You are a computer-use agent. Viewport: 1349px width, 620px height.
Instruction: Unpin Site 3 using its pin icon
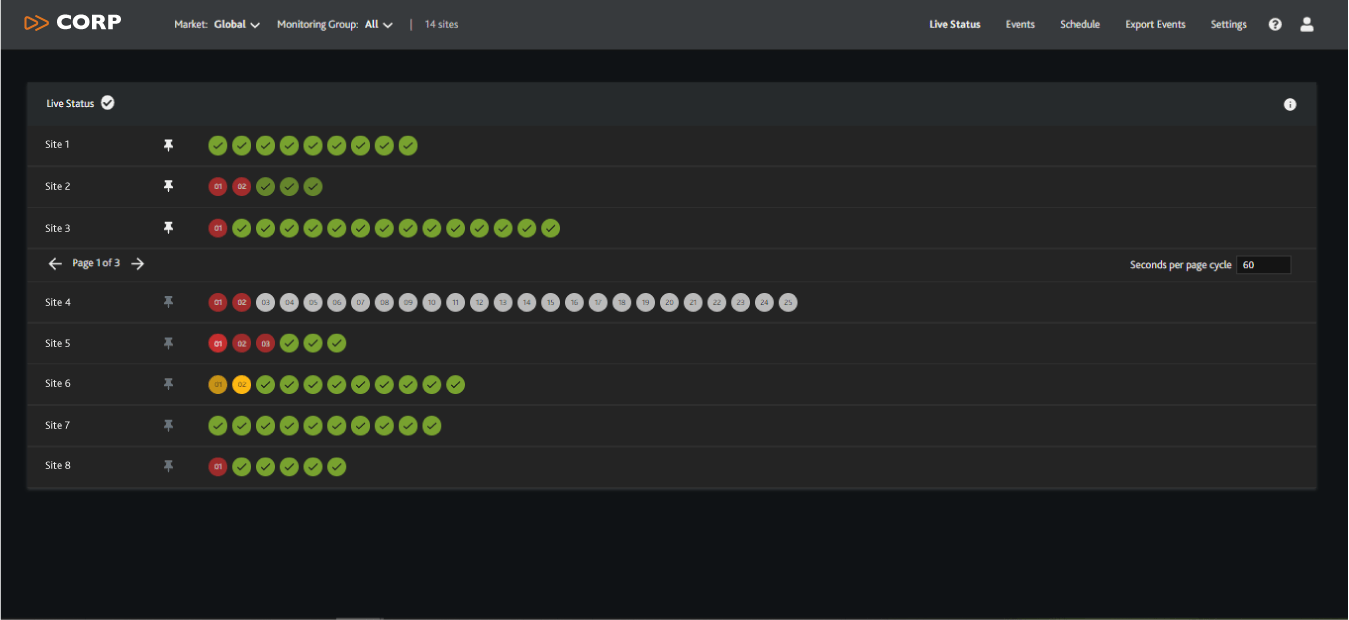168,228
